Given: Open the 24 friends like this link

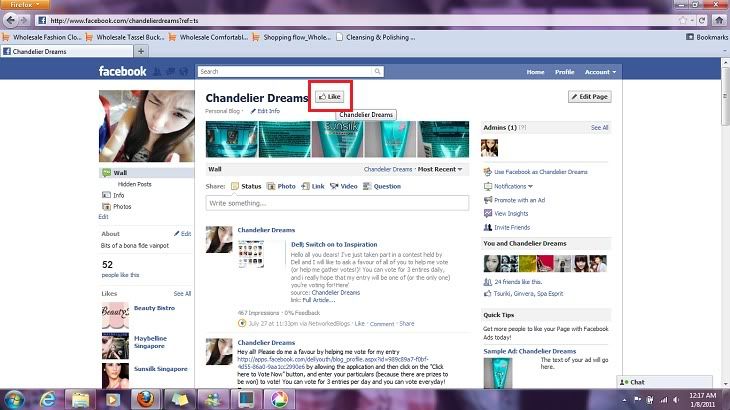Looking at the screenshot, I should tap(518, 282).
